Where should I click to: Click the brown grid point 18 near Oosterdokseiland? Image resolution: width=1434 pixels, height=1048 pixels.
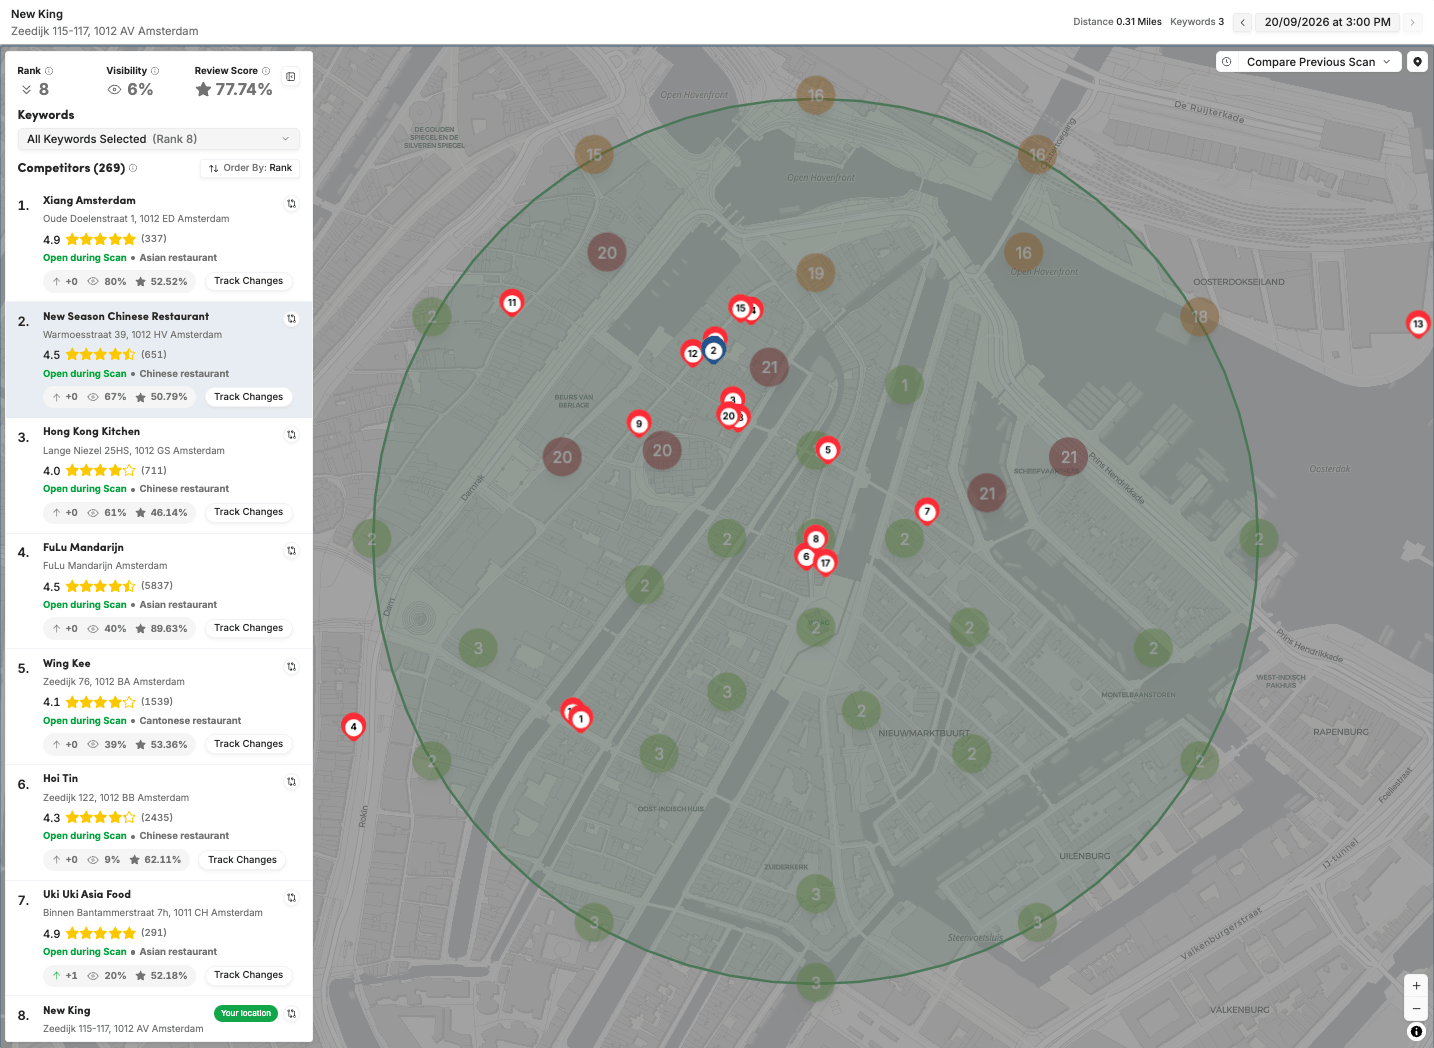1199,317
